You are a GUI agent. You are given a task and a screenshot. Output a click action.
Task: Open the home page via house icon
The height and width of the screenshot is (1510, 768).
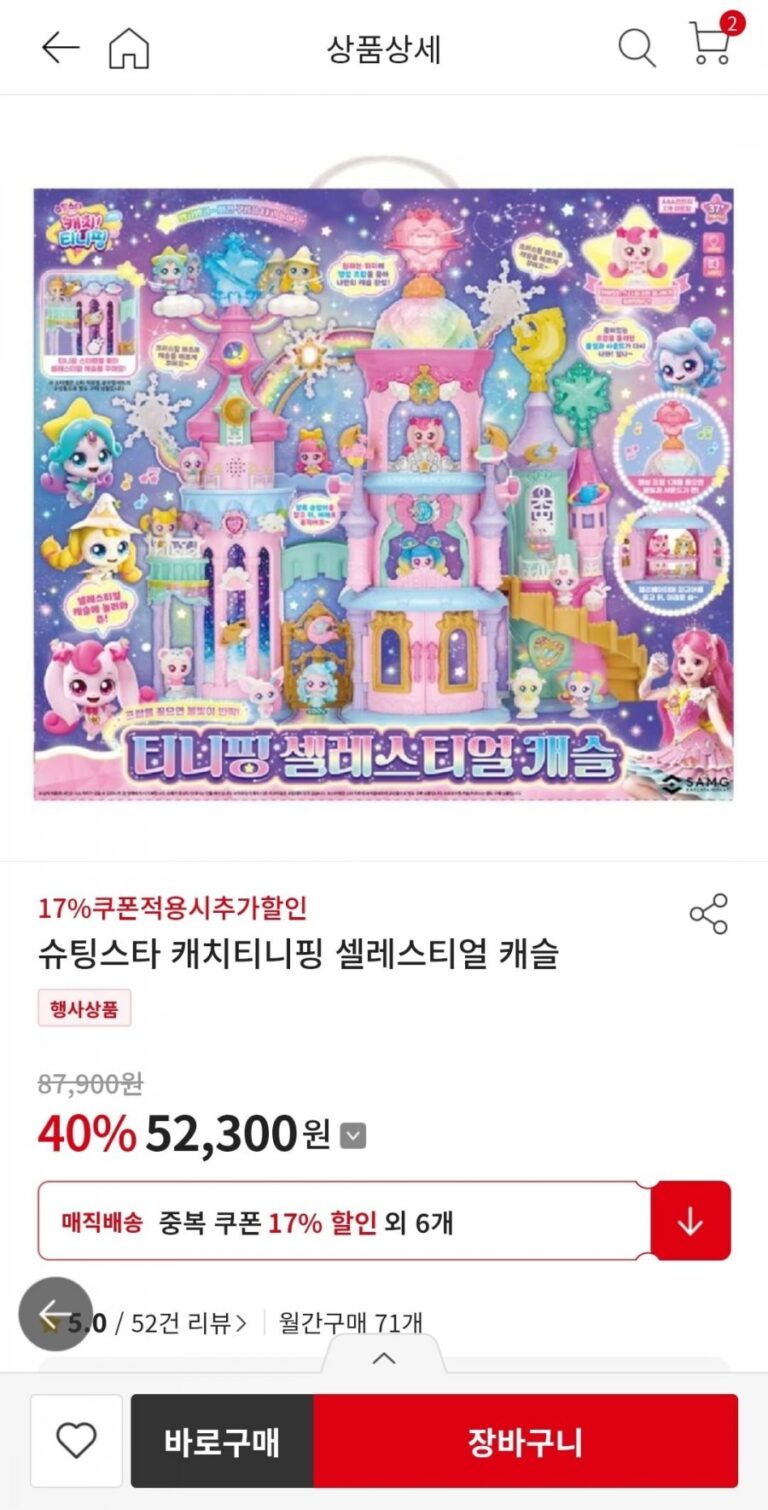[x=129, y=48]
